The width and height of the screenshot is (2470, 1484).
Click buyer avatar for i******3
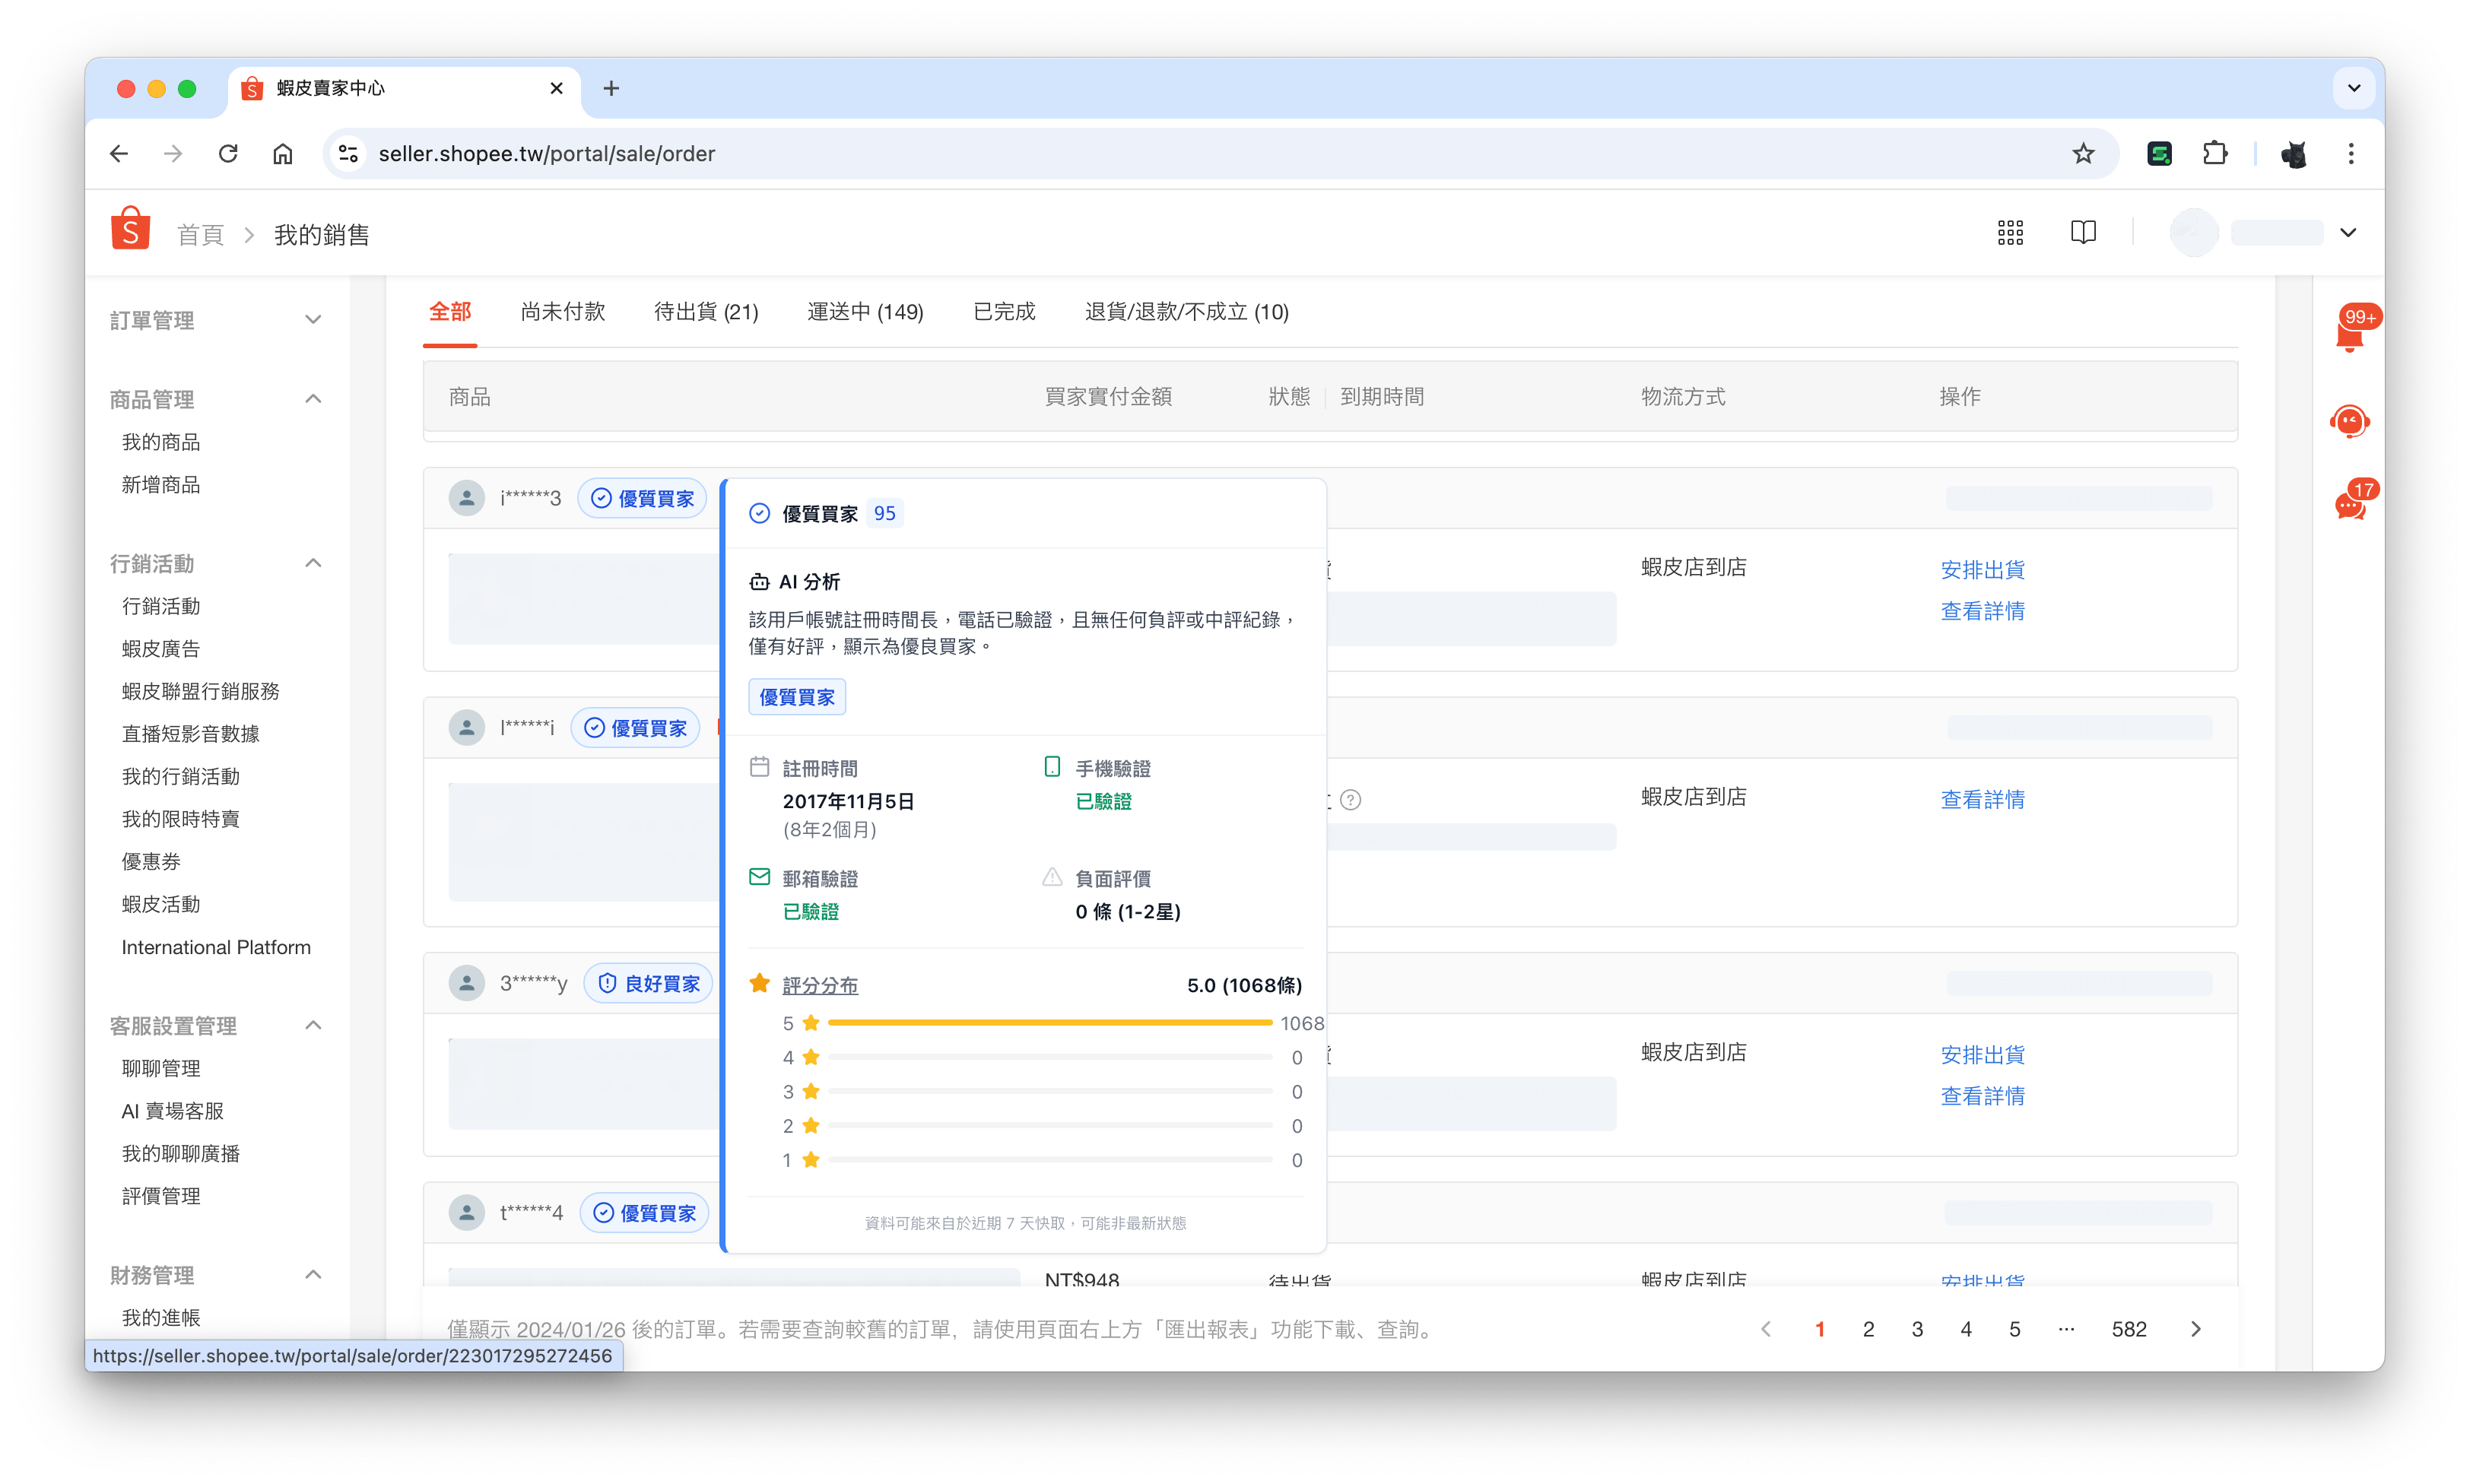pos(466,497)
